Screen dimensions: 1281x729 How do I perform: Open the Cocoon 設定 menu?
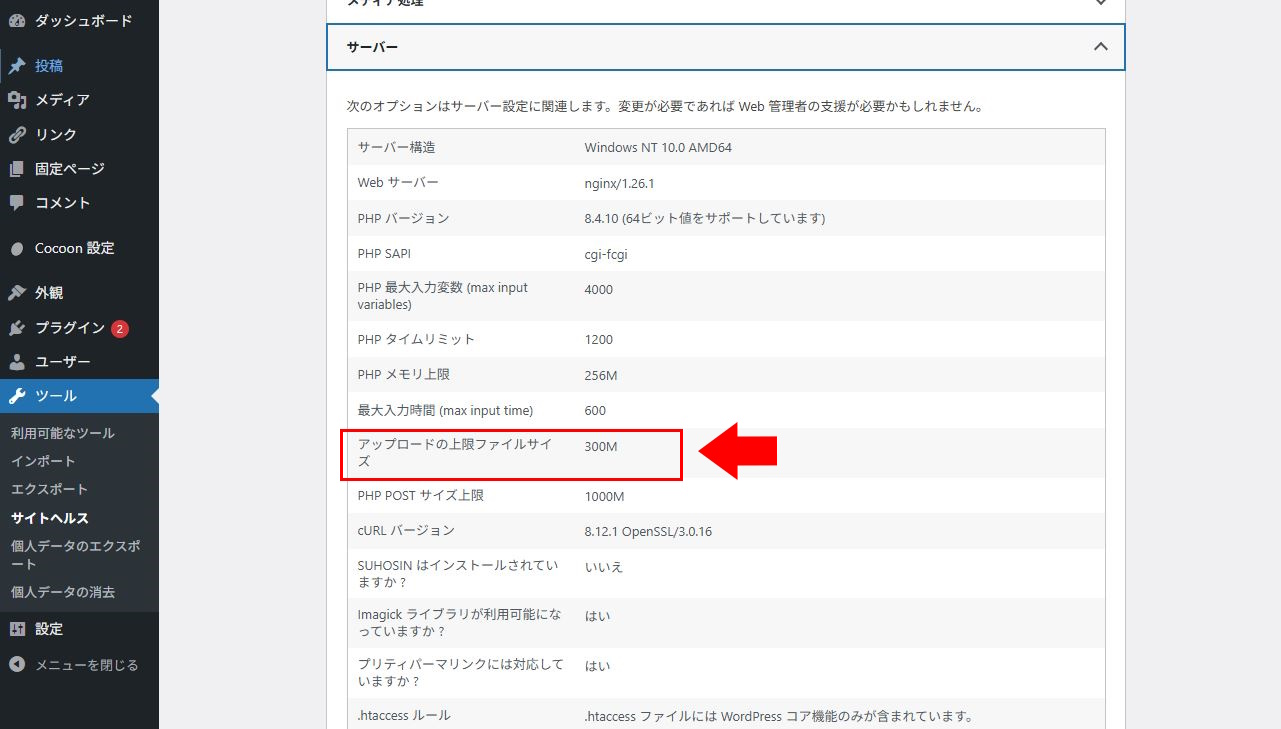tap(74, 248)
